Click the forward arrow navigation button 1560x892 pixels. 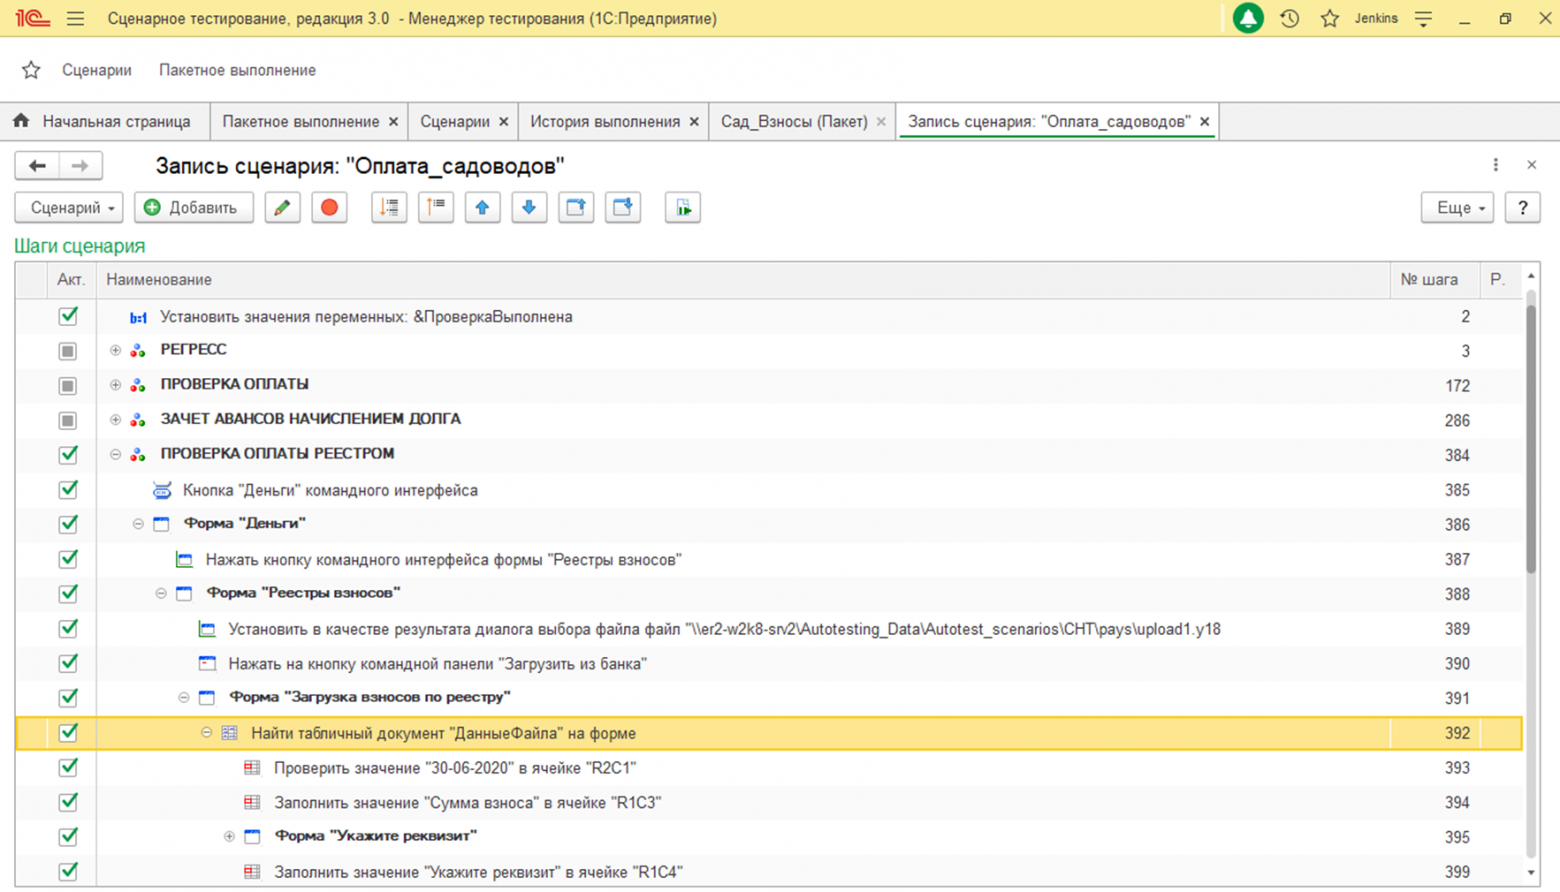[81, 166]
